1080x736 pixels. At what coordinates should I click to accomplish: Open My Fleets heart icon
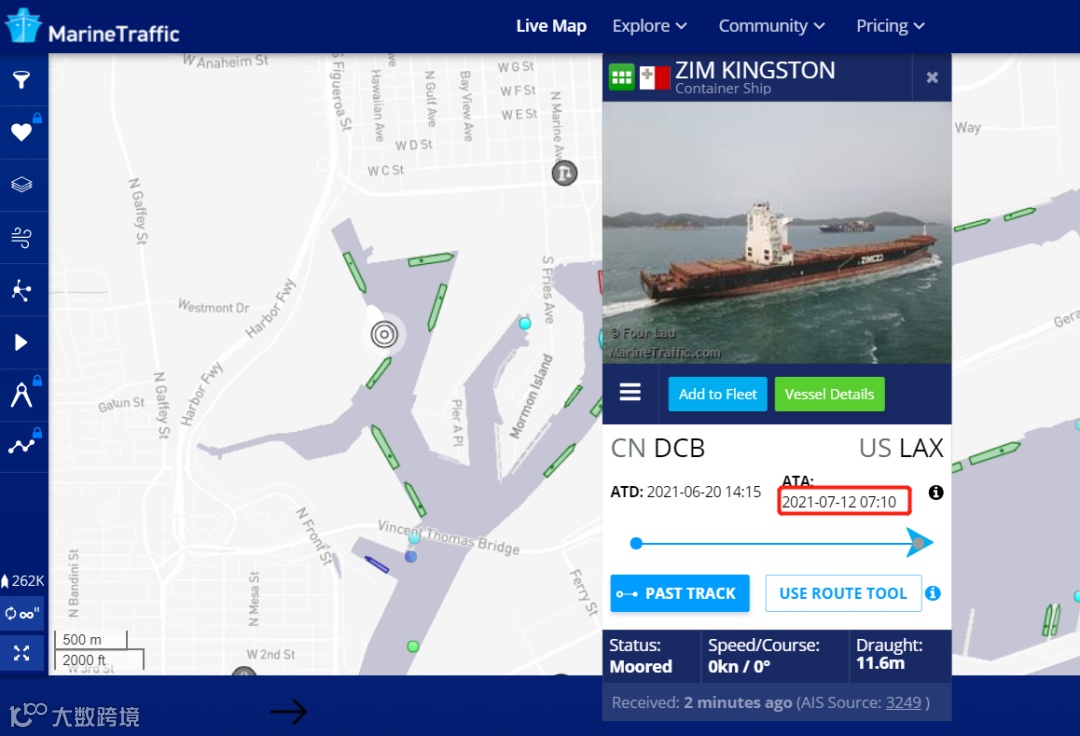[x=22, y=132]
